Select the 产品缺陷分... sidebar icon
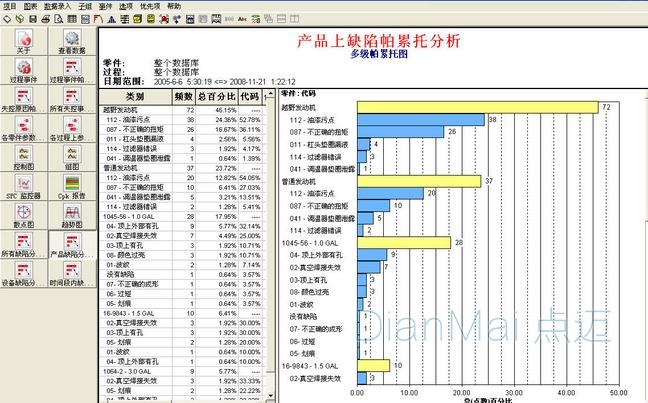648x403 pixels. pyautogui.click(x=72, y=245)
